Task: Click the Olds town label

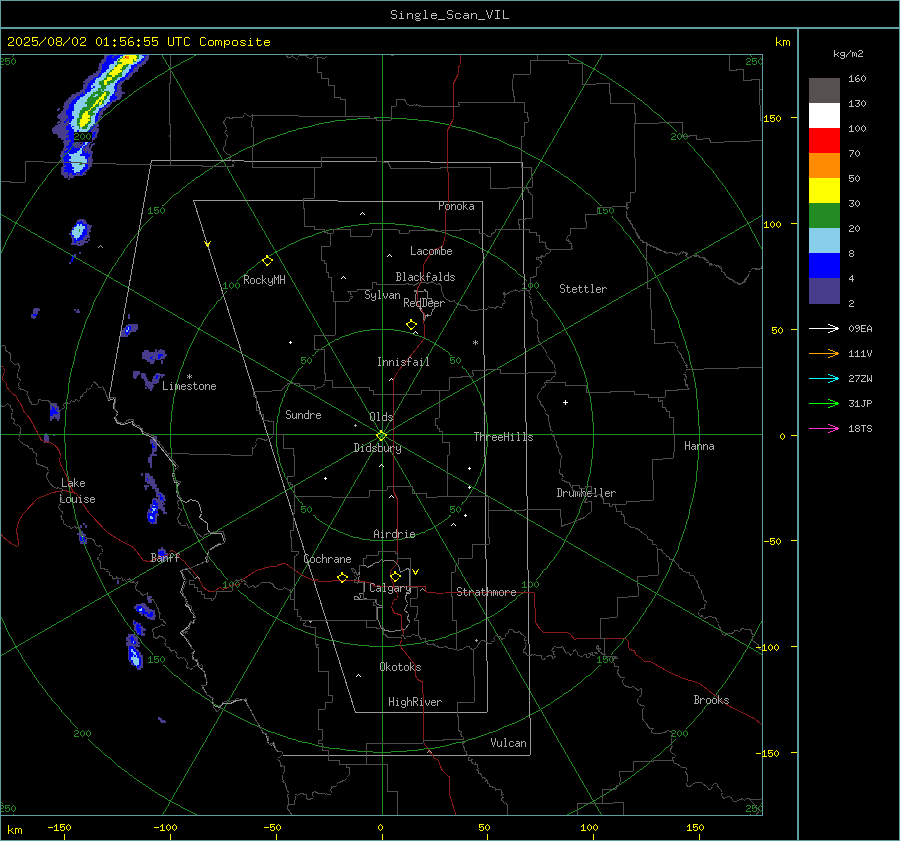Action: (x=381, y=417)
